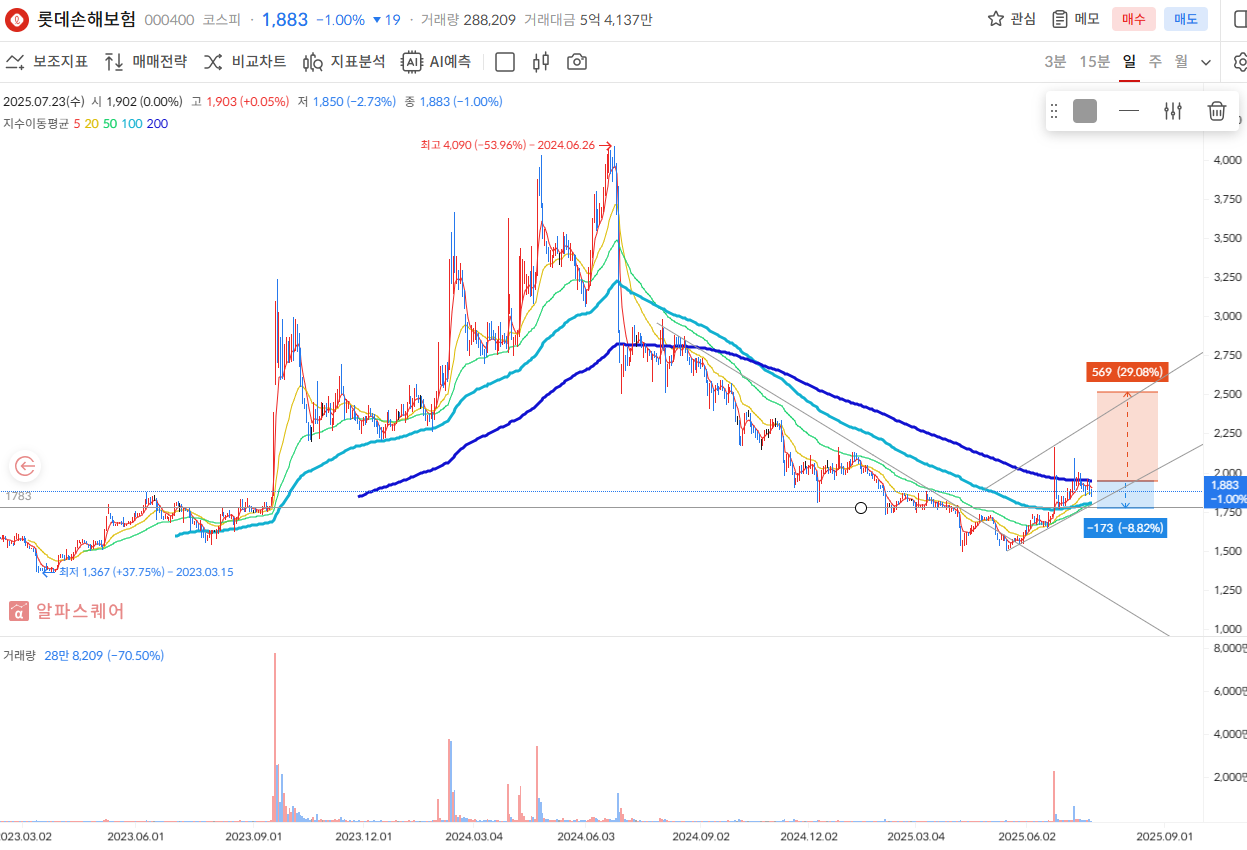Click the 1783 horizontal line price label

coord(18,497)
